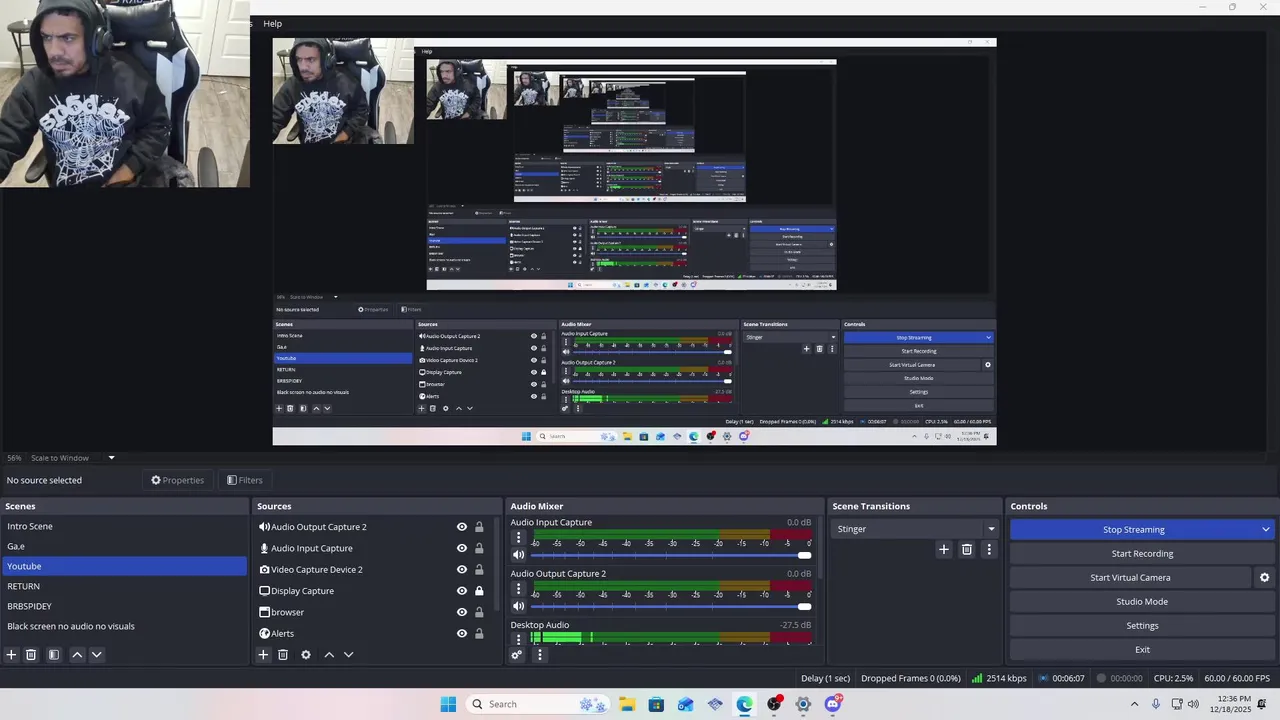Select the Youtube scene
This screenshot has height=720, width=1280.
pos(123,566)
